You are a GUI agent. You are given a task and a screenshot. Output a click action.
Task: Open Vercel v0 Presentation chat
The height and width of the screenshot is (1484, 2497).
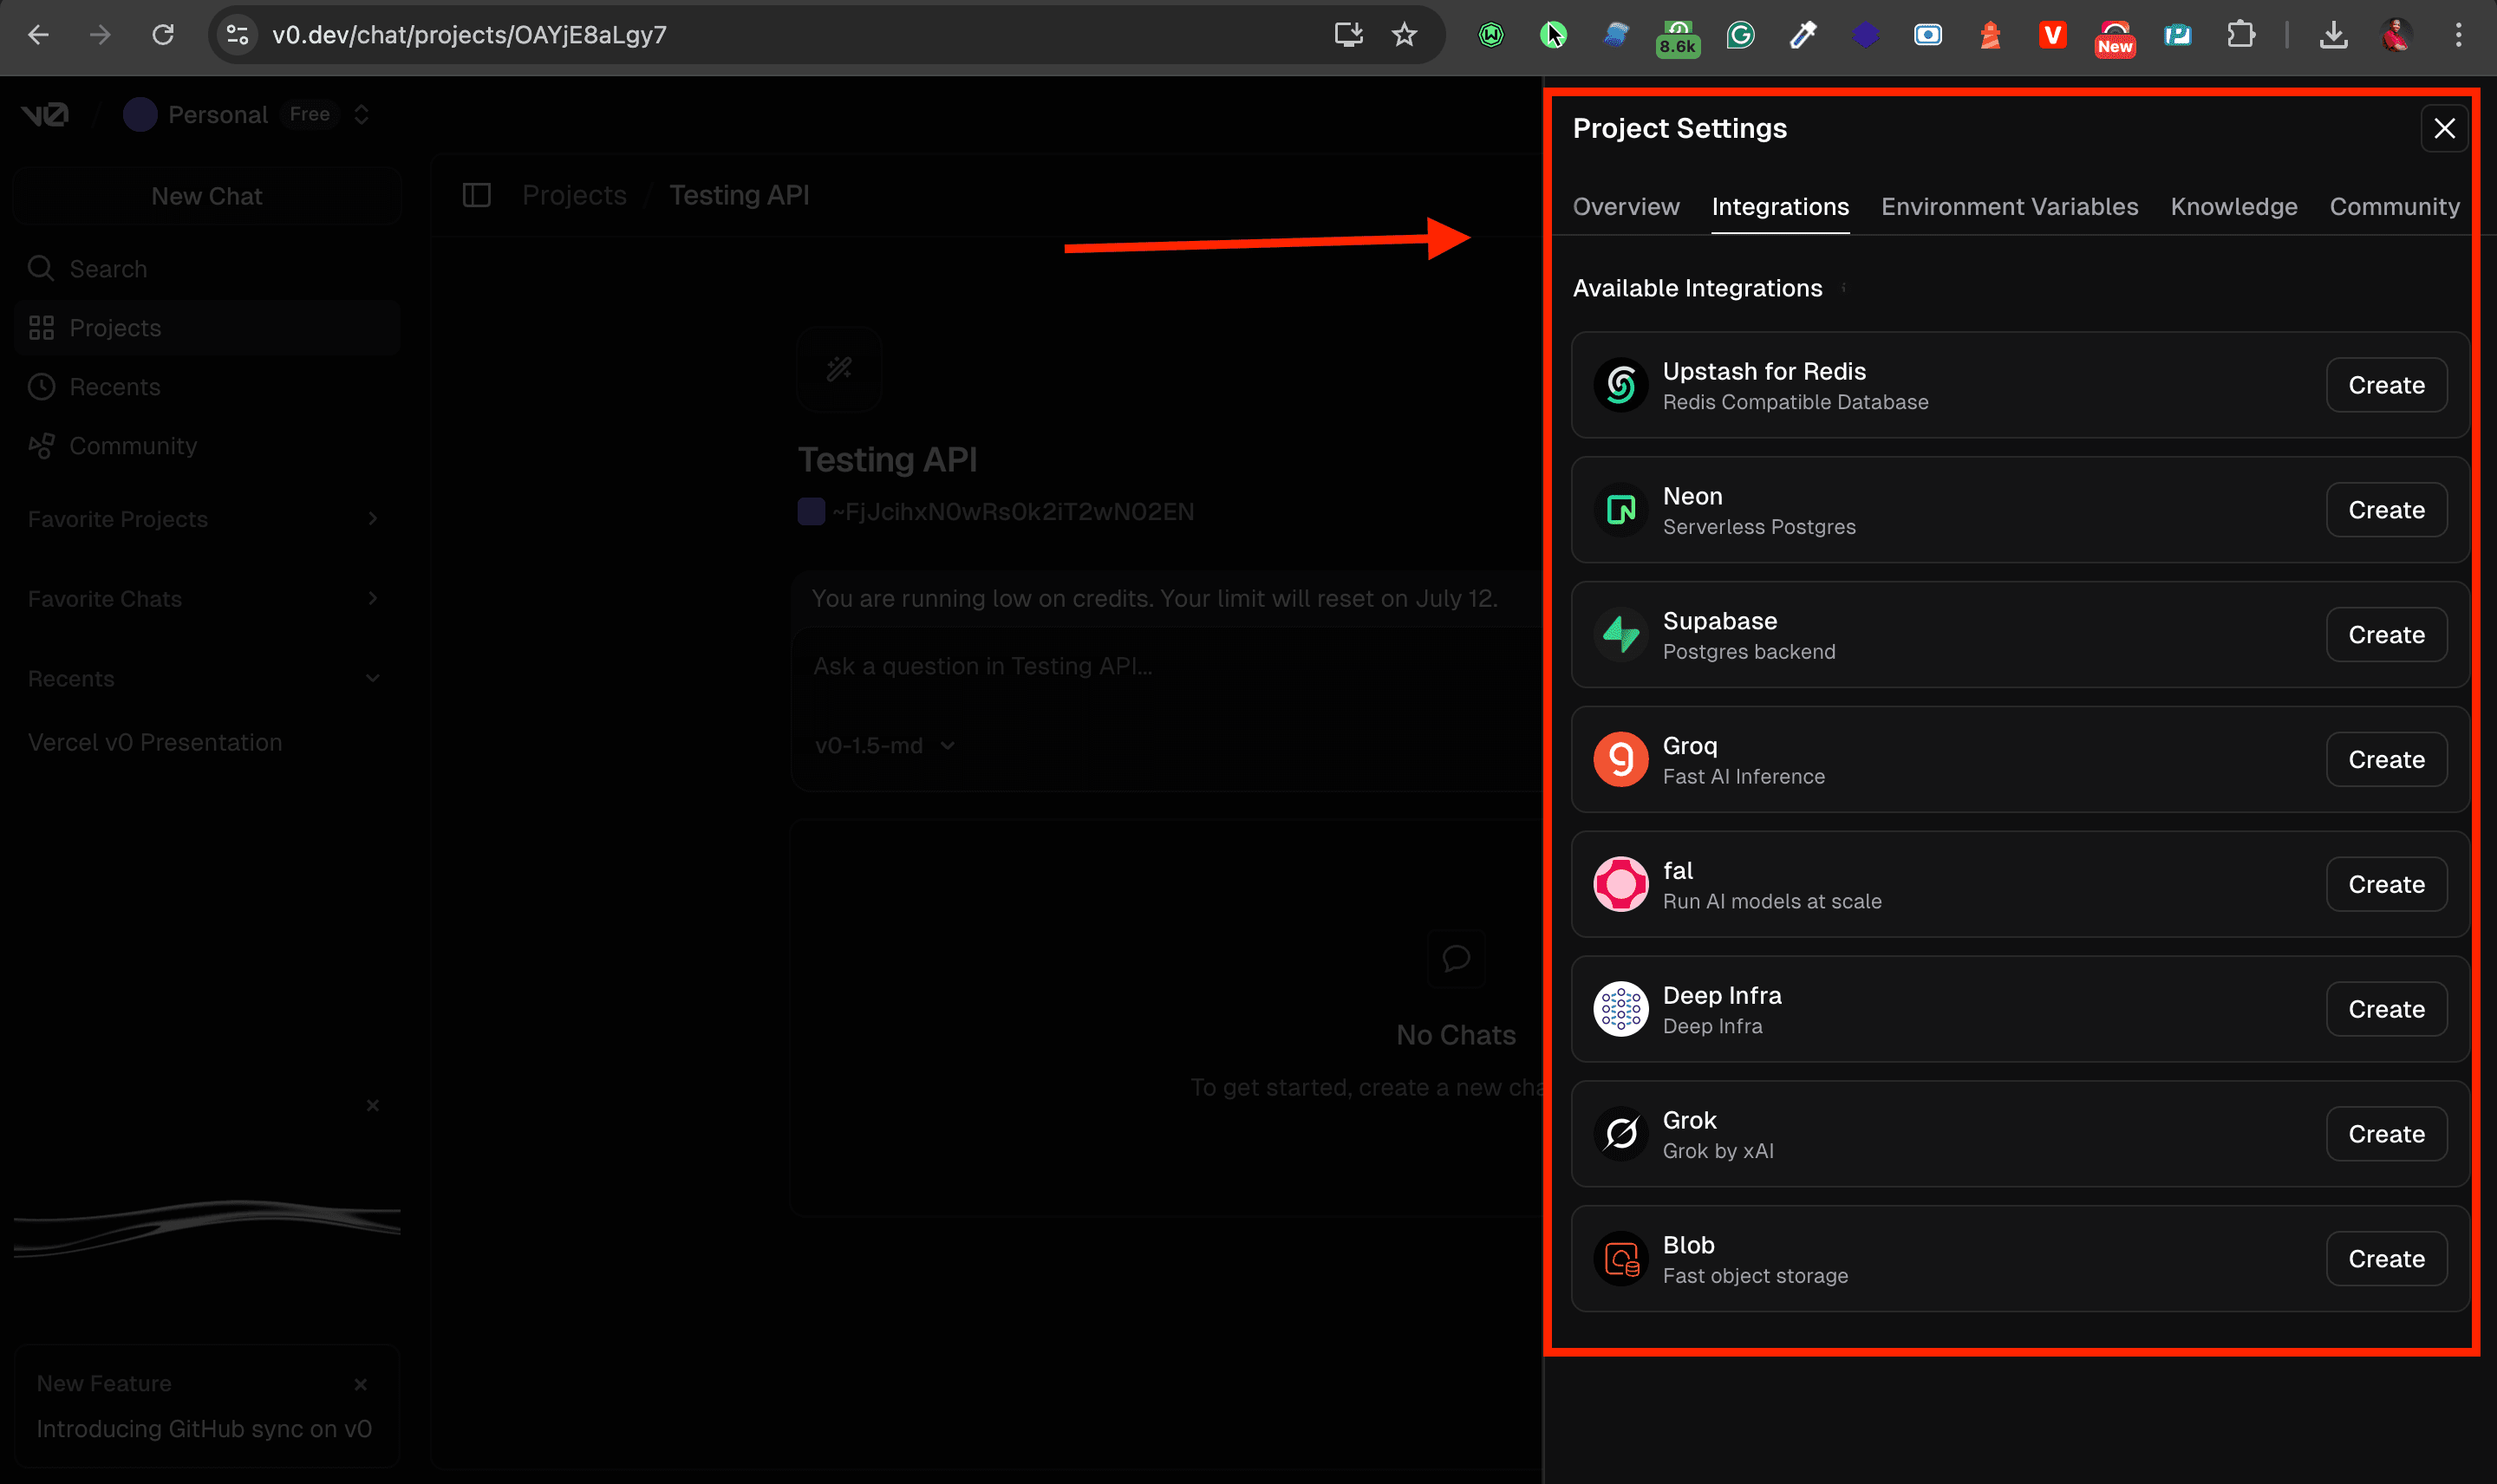pos(155,742)
